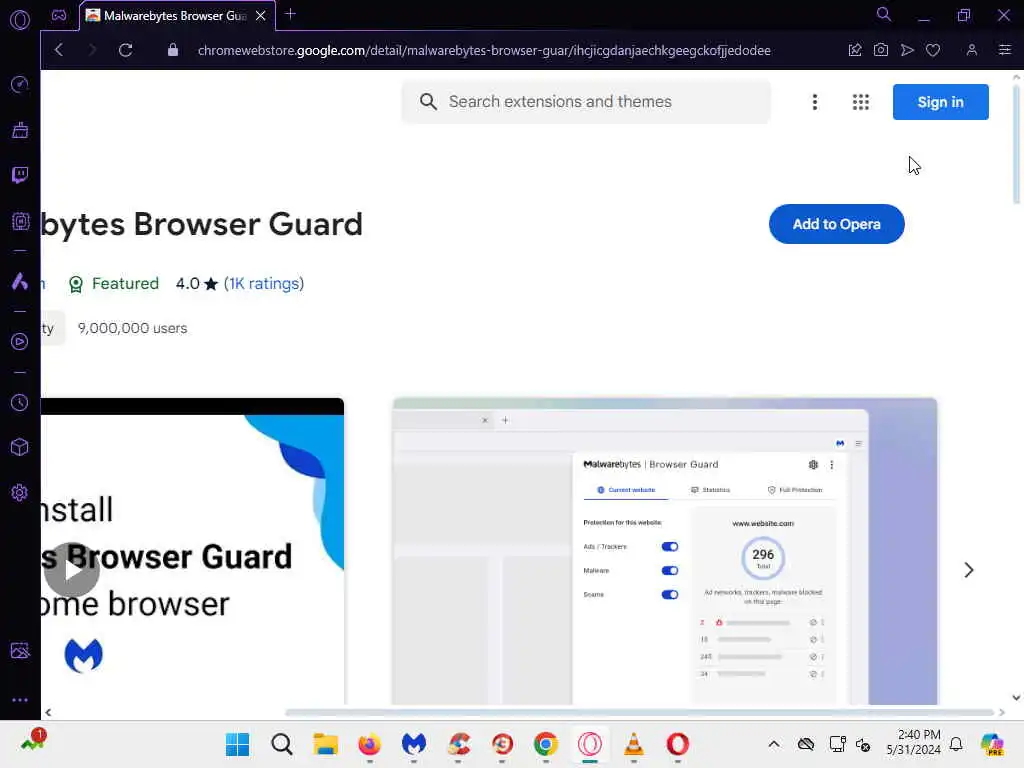The image size is (1024, 768).
Task: Open Settings gear in sidebar
Action: [20, 492]
